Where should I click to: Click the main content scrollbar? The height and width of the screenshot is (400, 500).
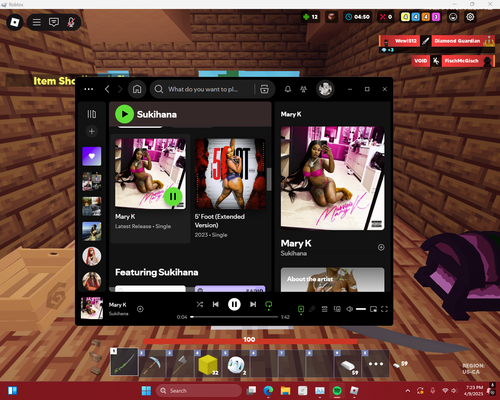(269, 179)
